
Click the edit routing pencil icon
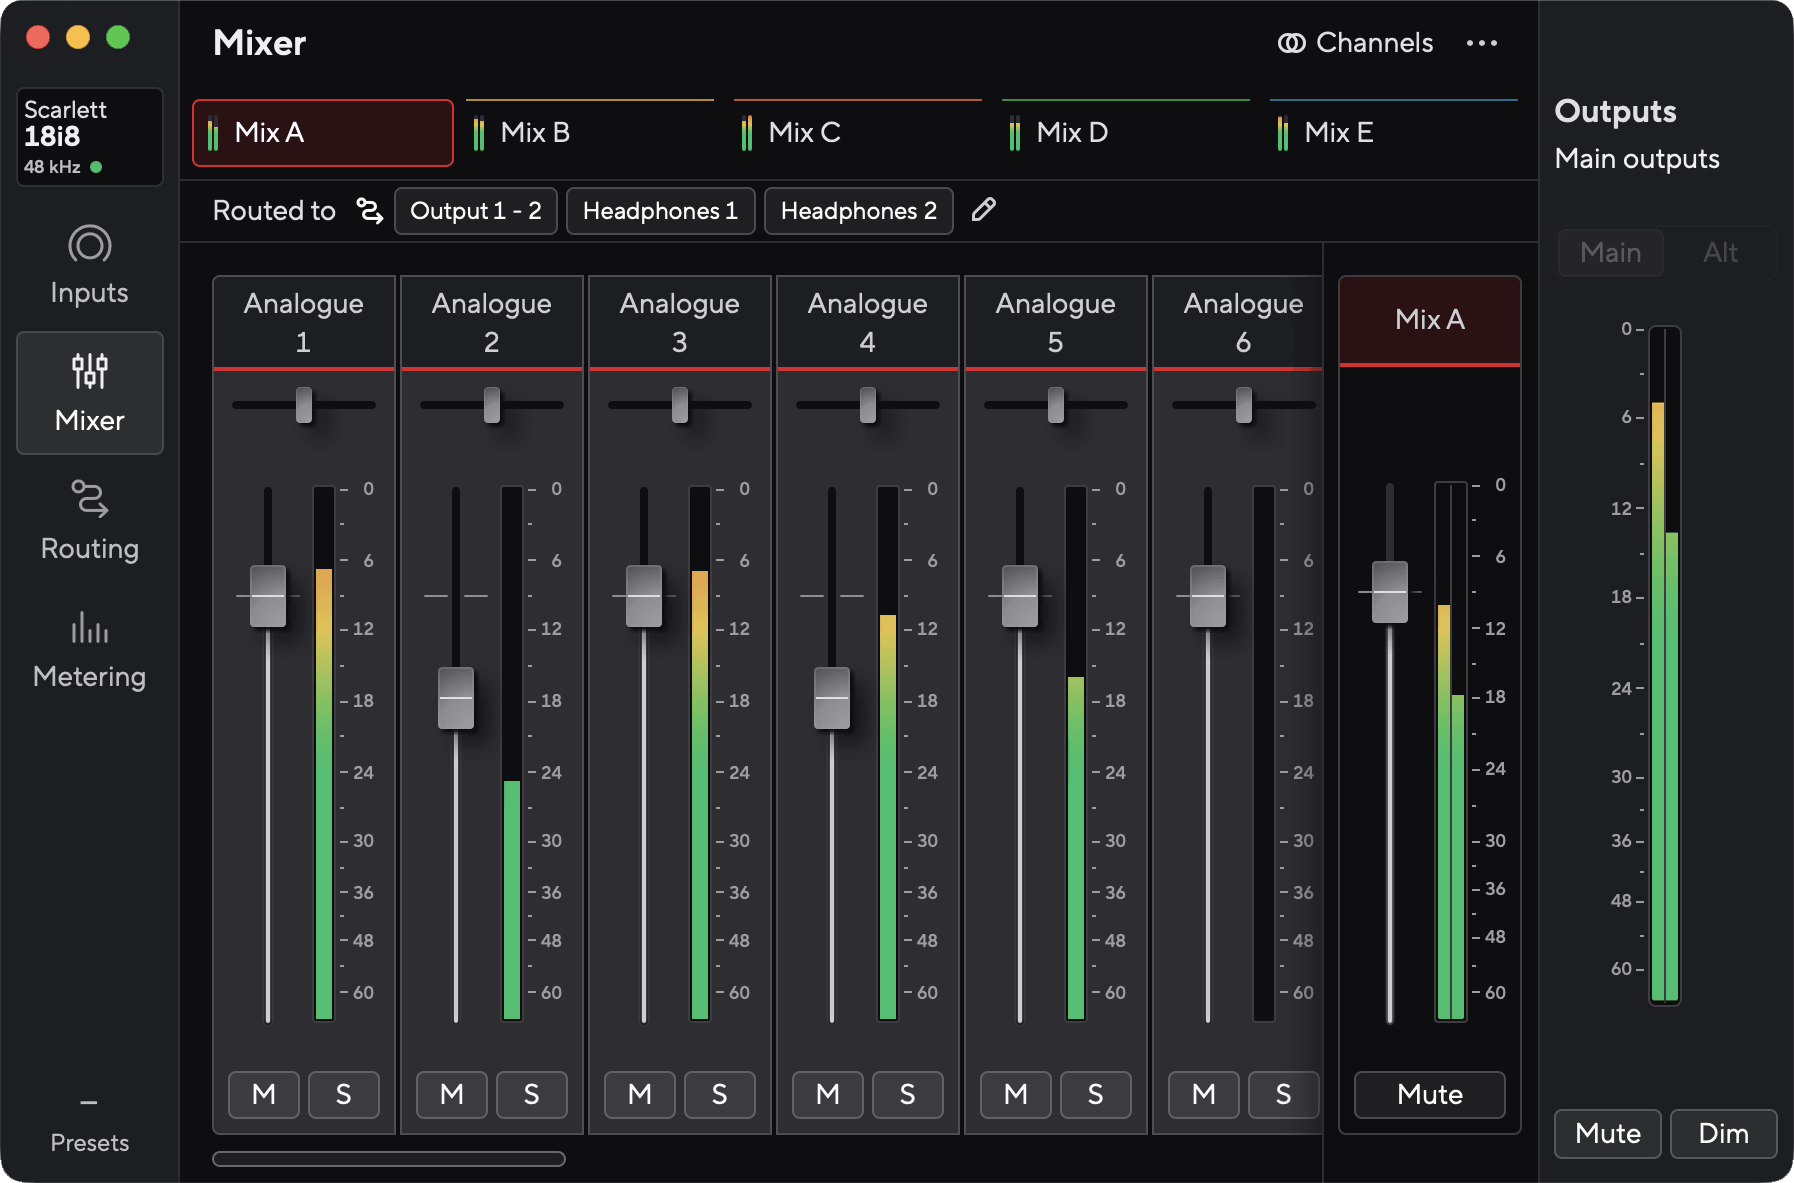tap(983, 209)
